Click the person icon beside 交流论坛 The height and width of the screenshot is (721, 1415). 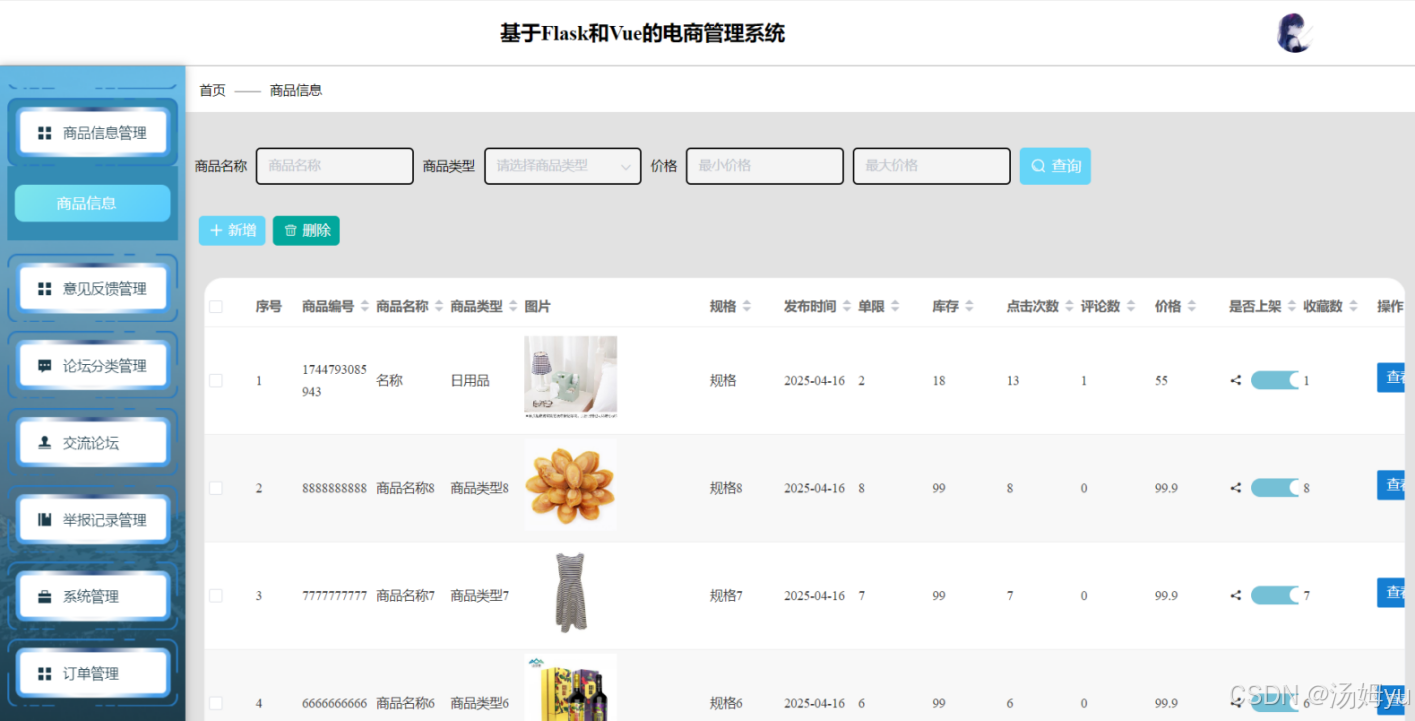point(44,443)
